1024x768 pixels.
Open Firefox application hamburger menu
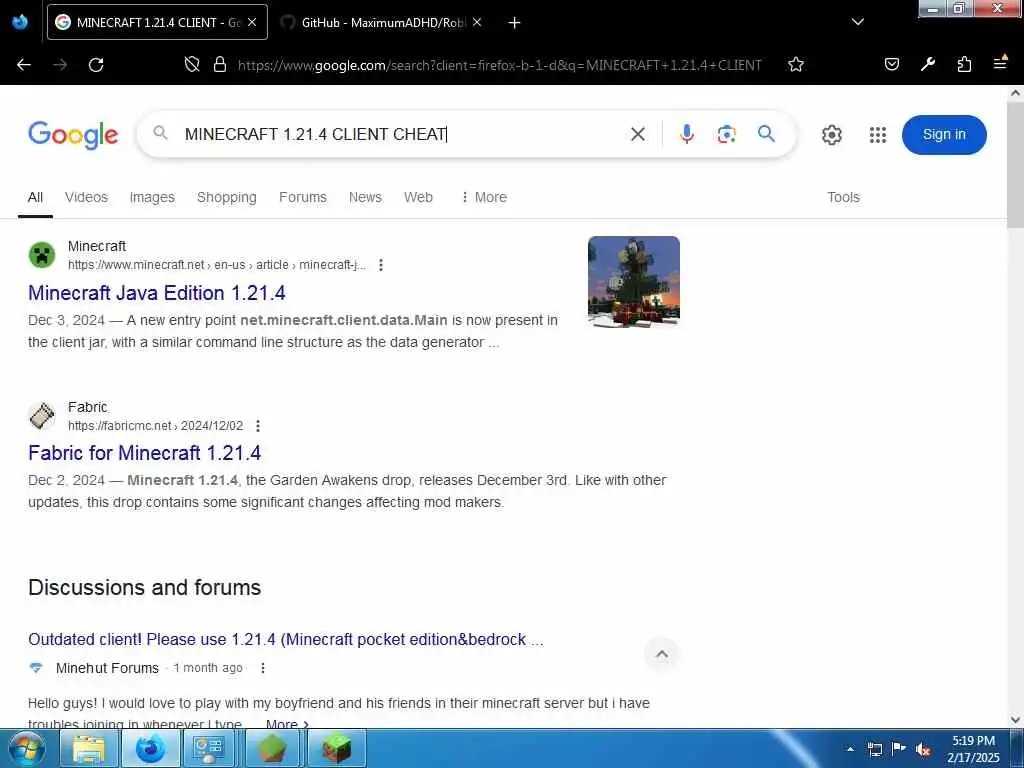[x=1000, y=63]
